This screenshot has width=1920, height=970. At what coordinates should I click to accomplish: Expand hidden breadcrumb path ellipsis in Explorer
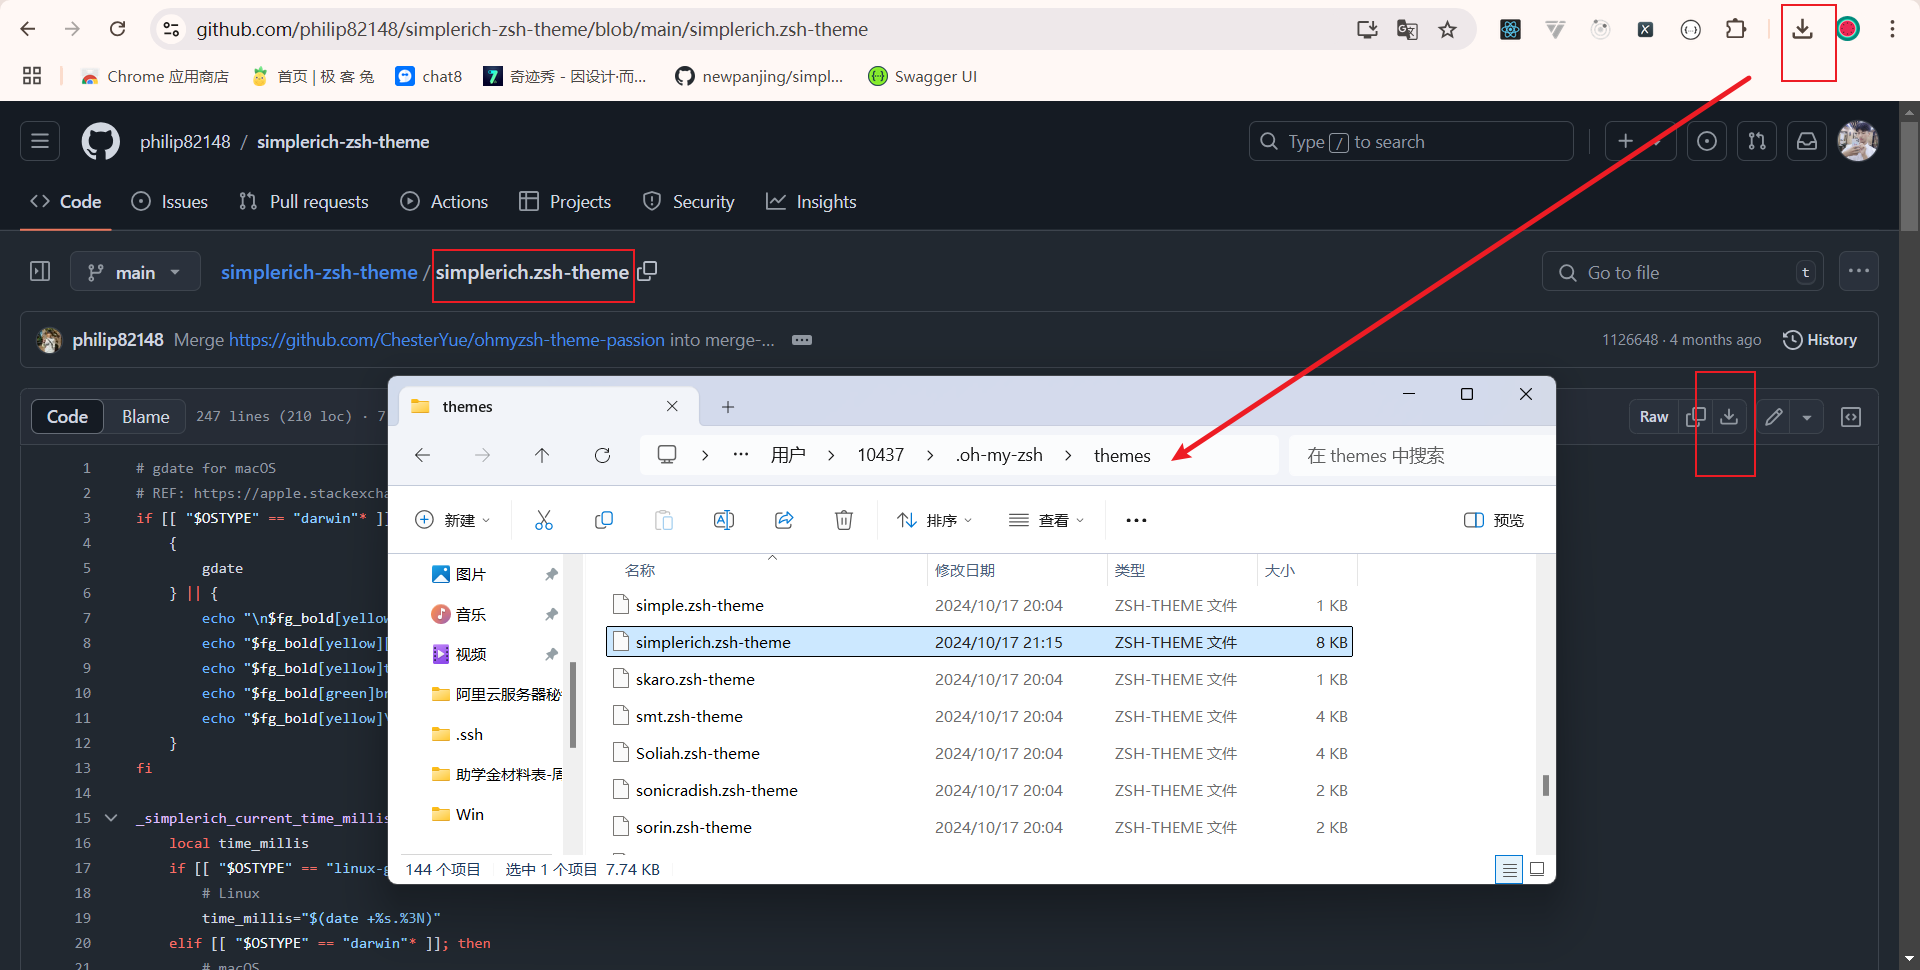pos(740,455)
